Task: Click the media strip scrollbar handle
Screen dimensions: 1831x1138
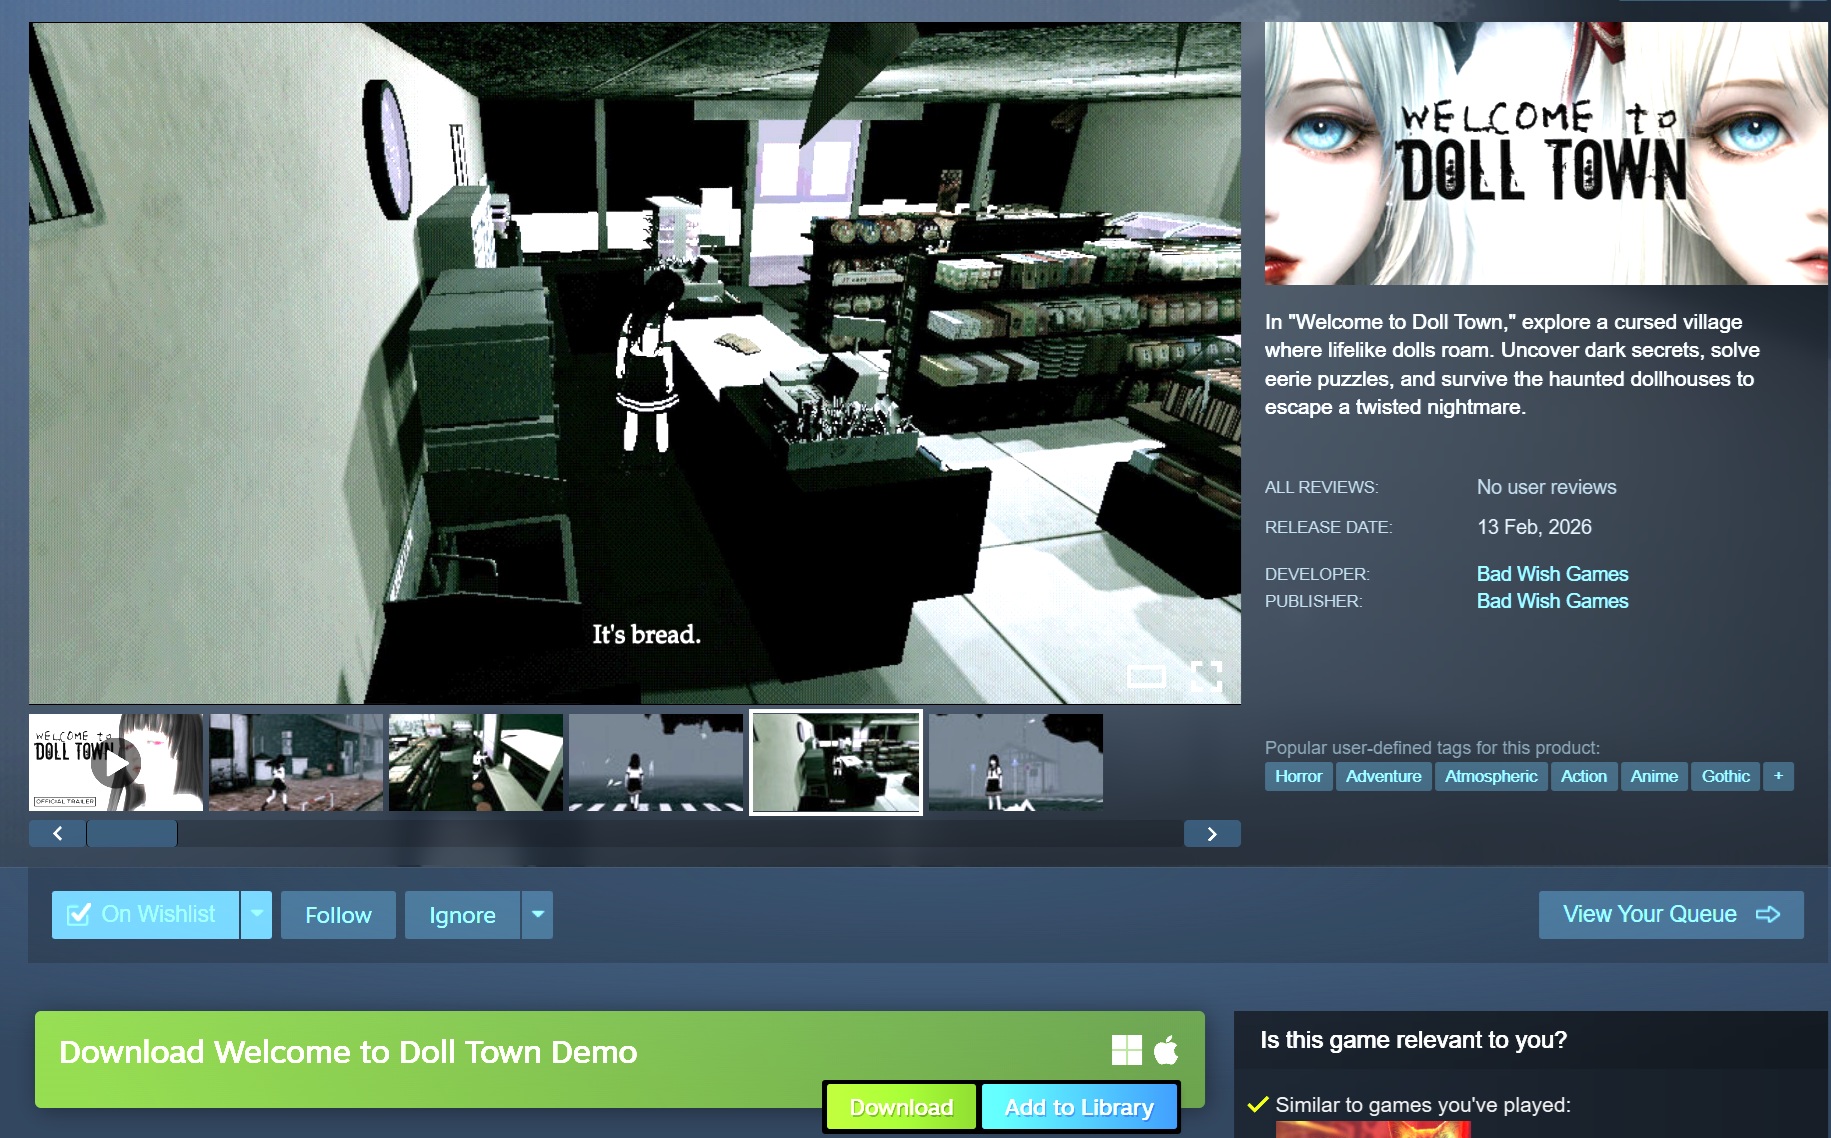Action: click(x=132, y=833)
